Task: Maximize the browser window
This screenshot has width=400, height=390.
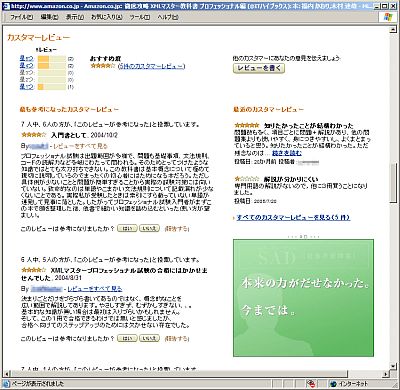Action: tap(384, 6)
